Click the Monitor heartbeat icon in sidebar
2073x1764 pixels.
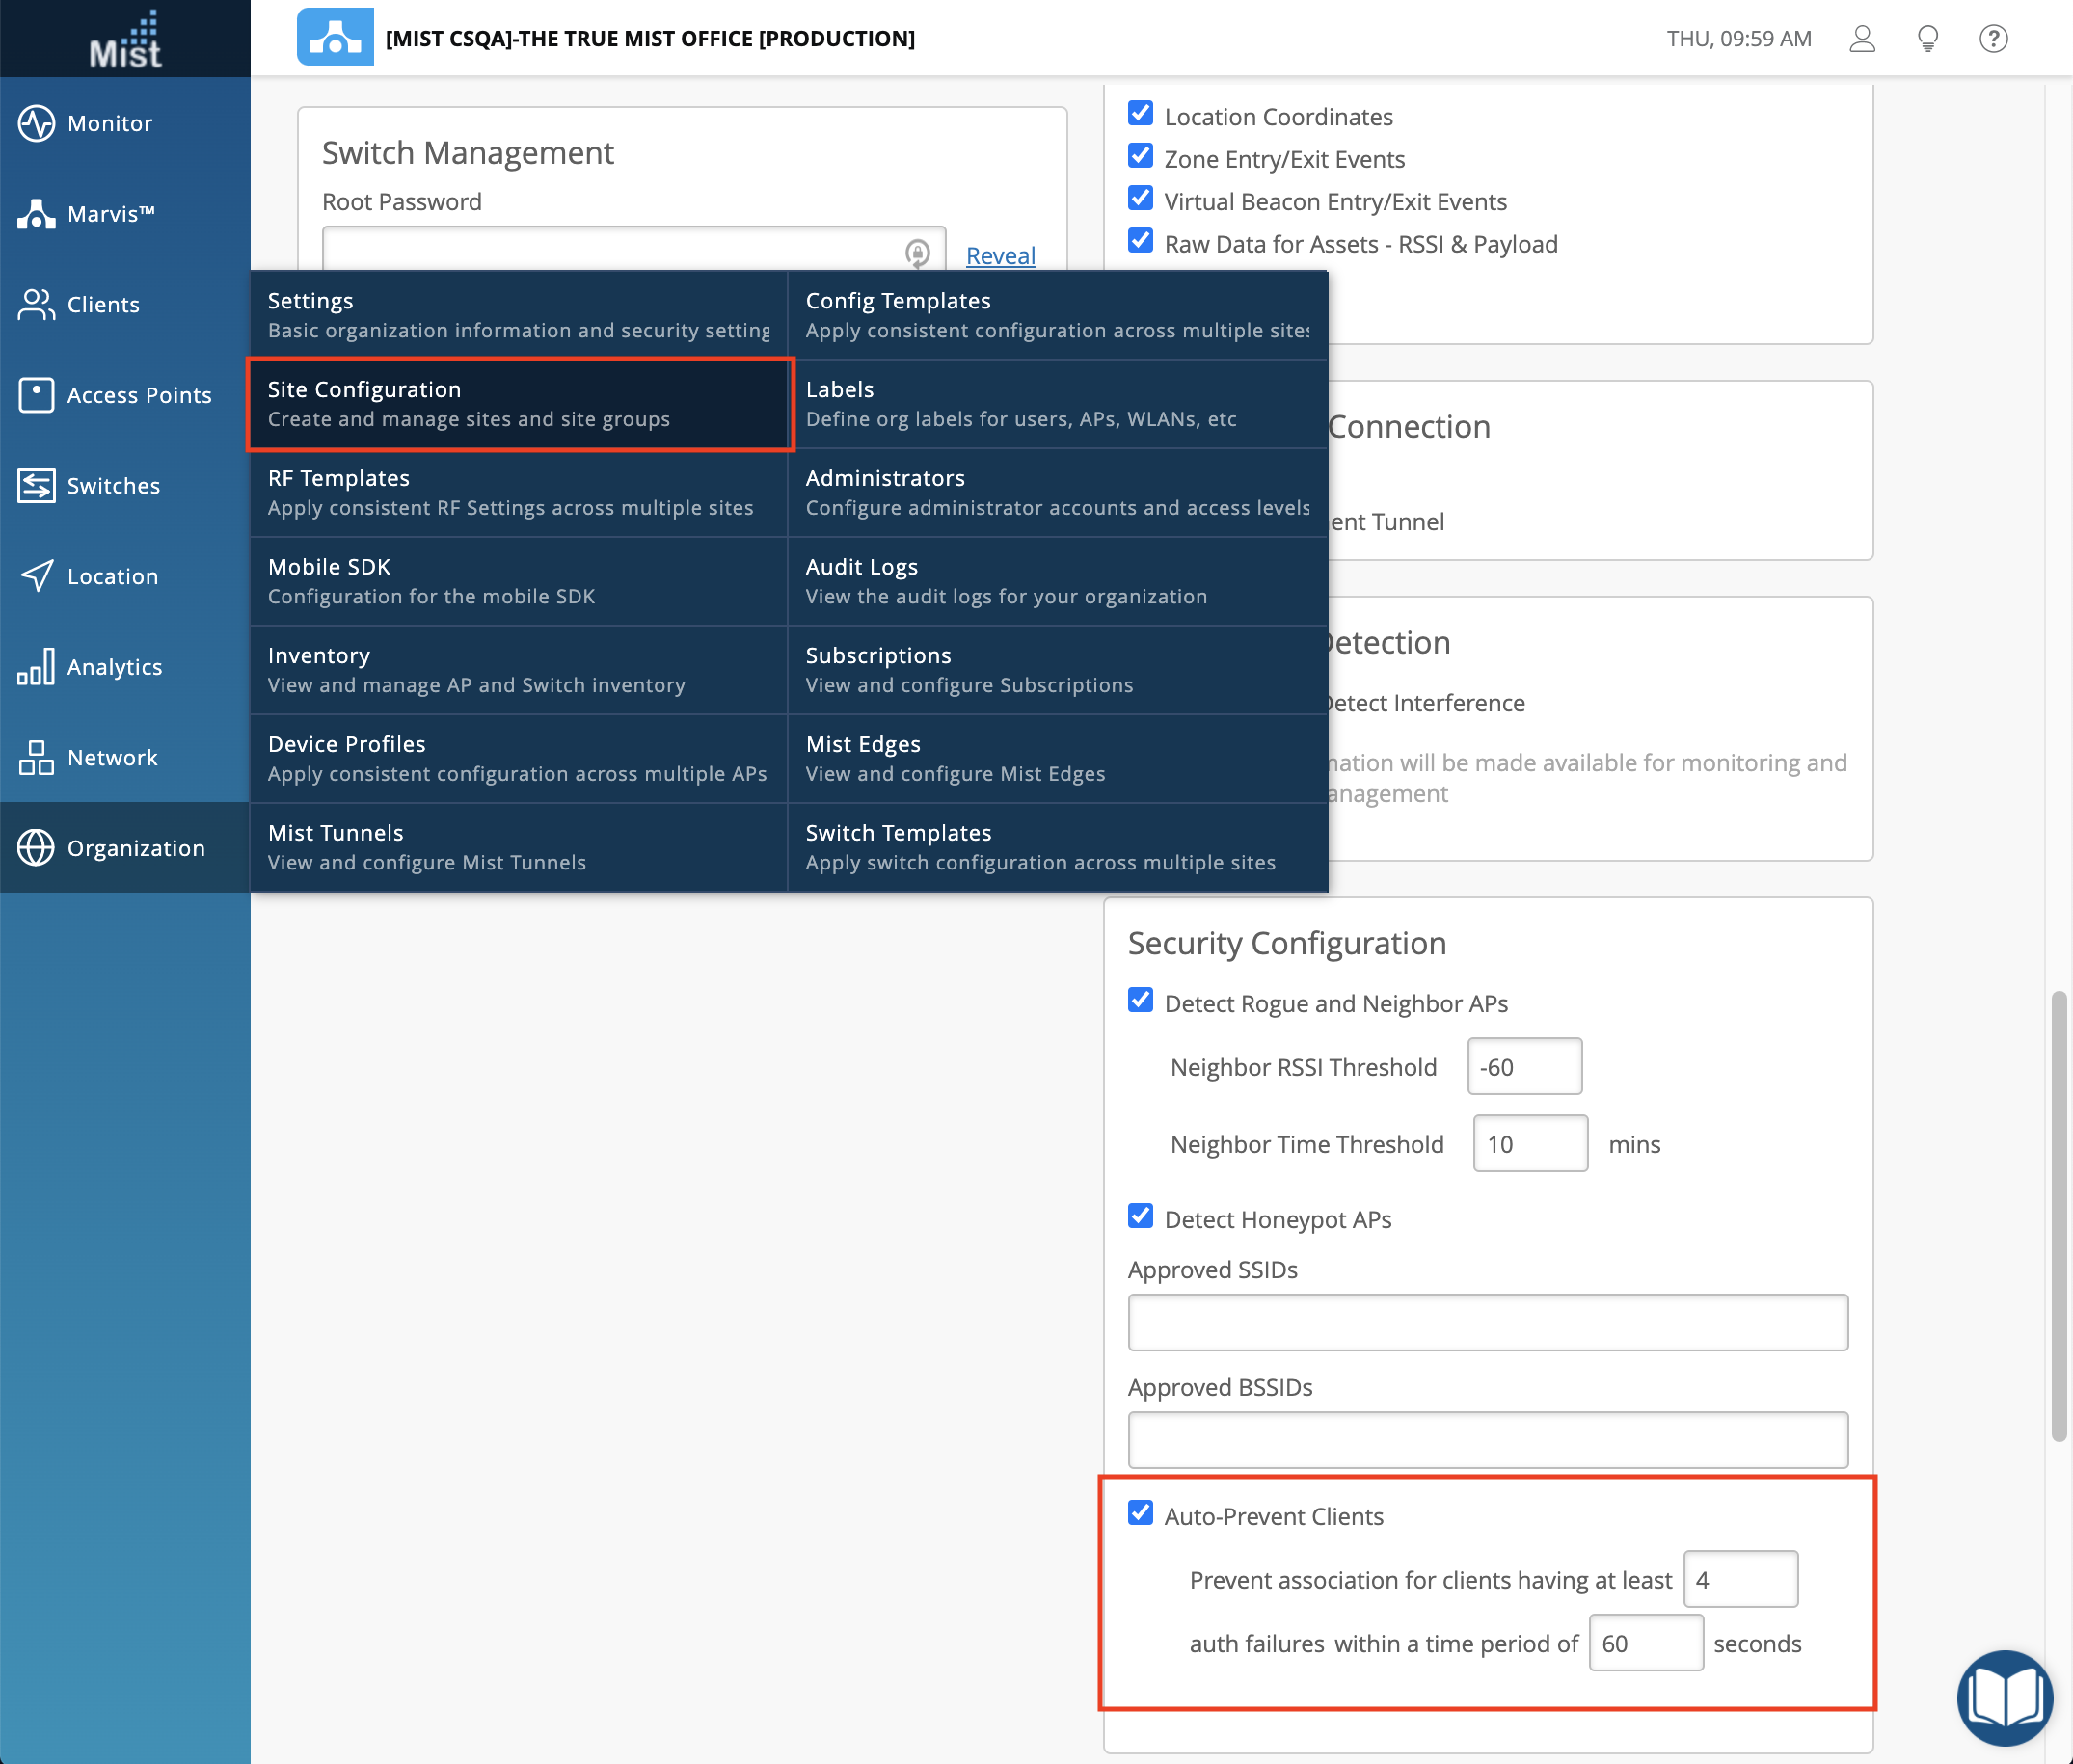point(36,124)
